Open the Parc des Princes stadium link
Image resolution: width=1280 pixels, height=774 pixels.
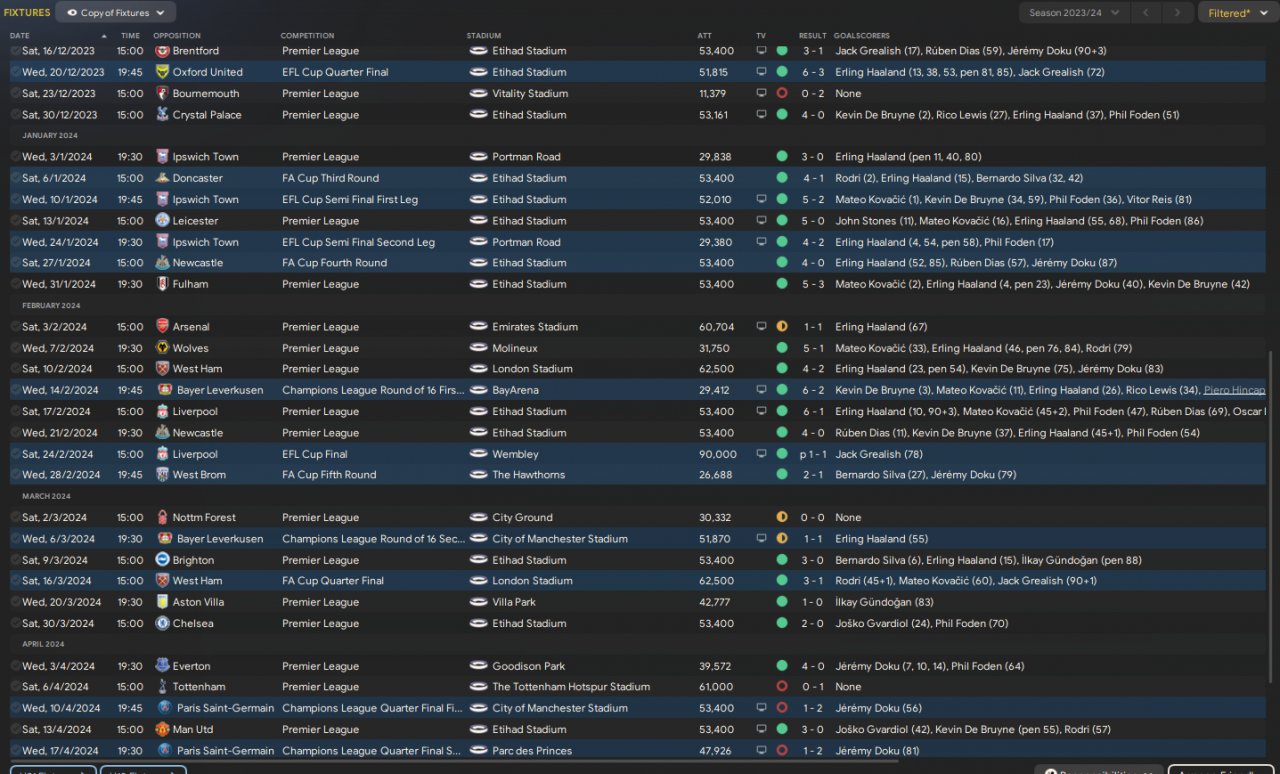pyautogui.click(x=532, y=751)
